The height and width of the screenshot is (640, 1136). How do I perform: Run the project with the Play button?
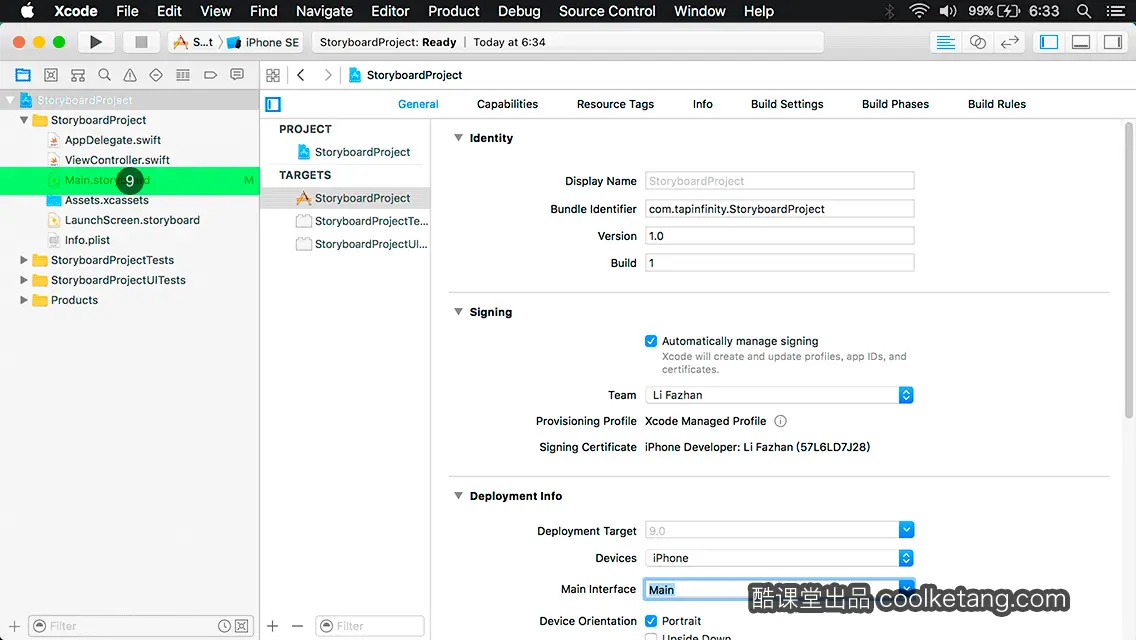tap(96, 42)
